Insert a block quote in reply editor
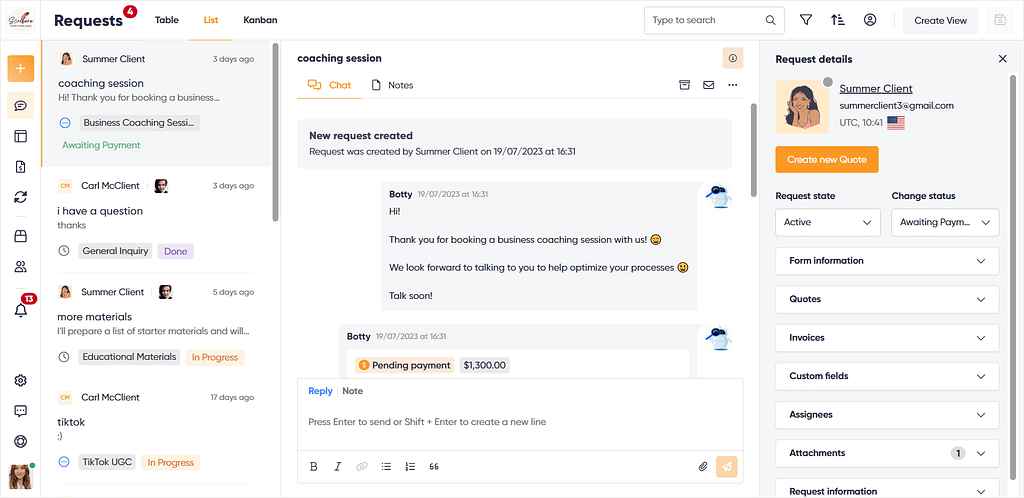Screen dimensions: 1024x498 tap(434, 467)
